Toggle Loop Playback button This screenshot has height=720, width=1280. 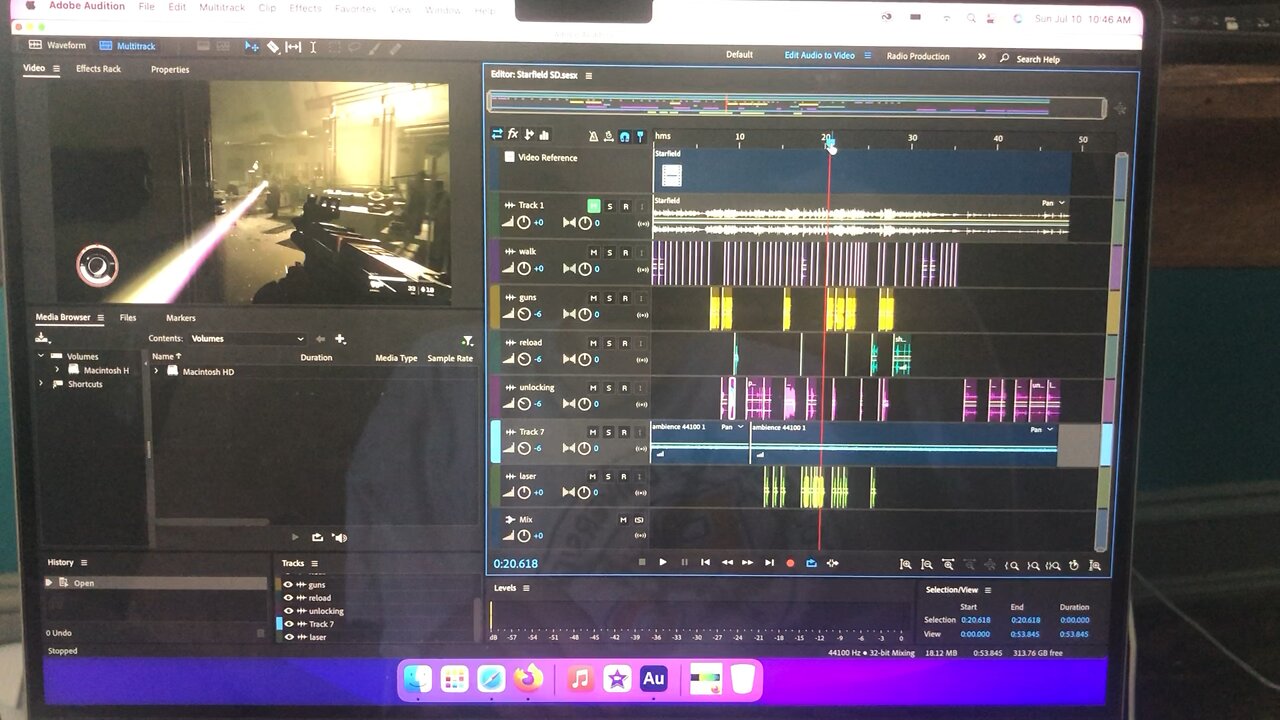pos(811,563)
